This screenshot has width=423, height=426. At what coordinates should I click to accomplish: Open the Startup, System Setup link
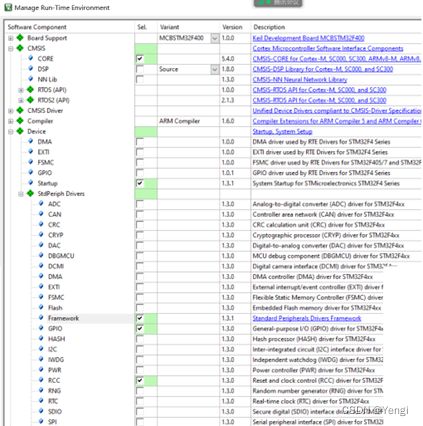(282, 131)
